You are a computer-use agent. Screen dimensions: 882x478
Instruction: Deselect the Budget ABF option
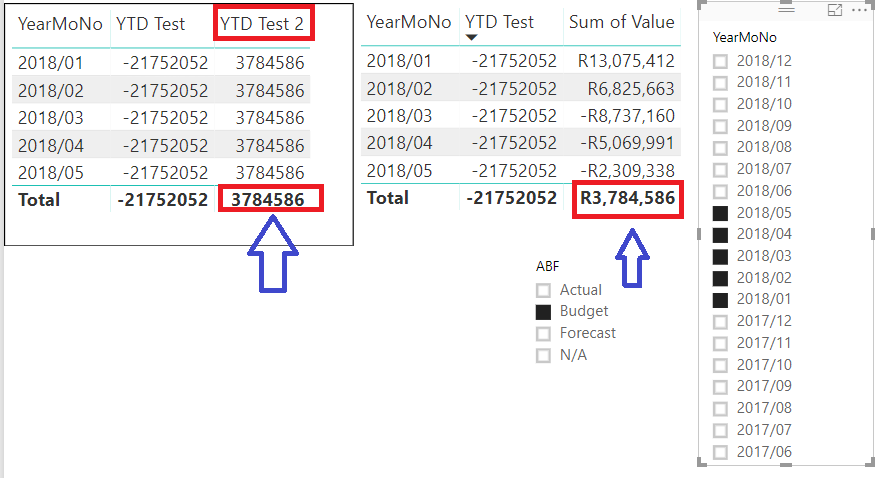pos(543,312)
